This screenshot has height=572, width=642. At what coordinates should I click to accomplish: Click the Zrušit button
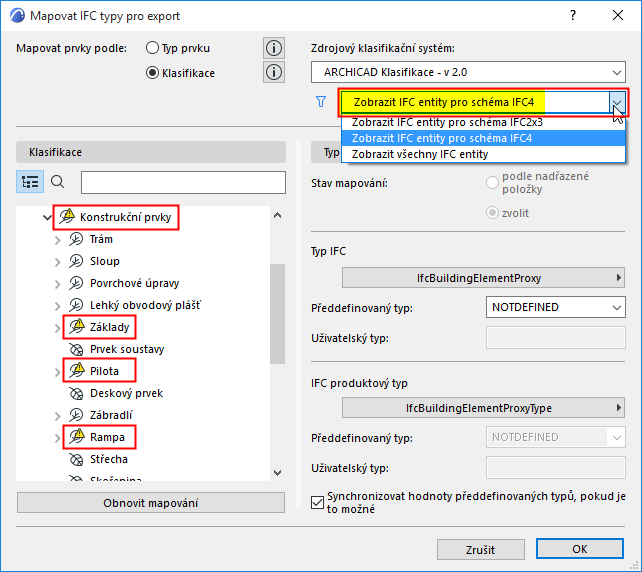click(x=481, y=549)
